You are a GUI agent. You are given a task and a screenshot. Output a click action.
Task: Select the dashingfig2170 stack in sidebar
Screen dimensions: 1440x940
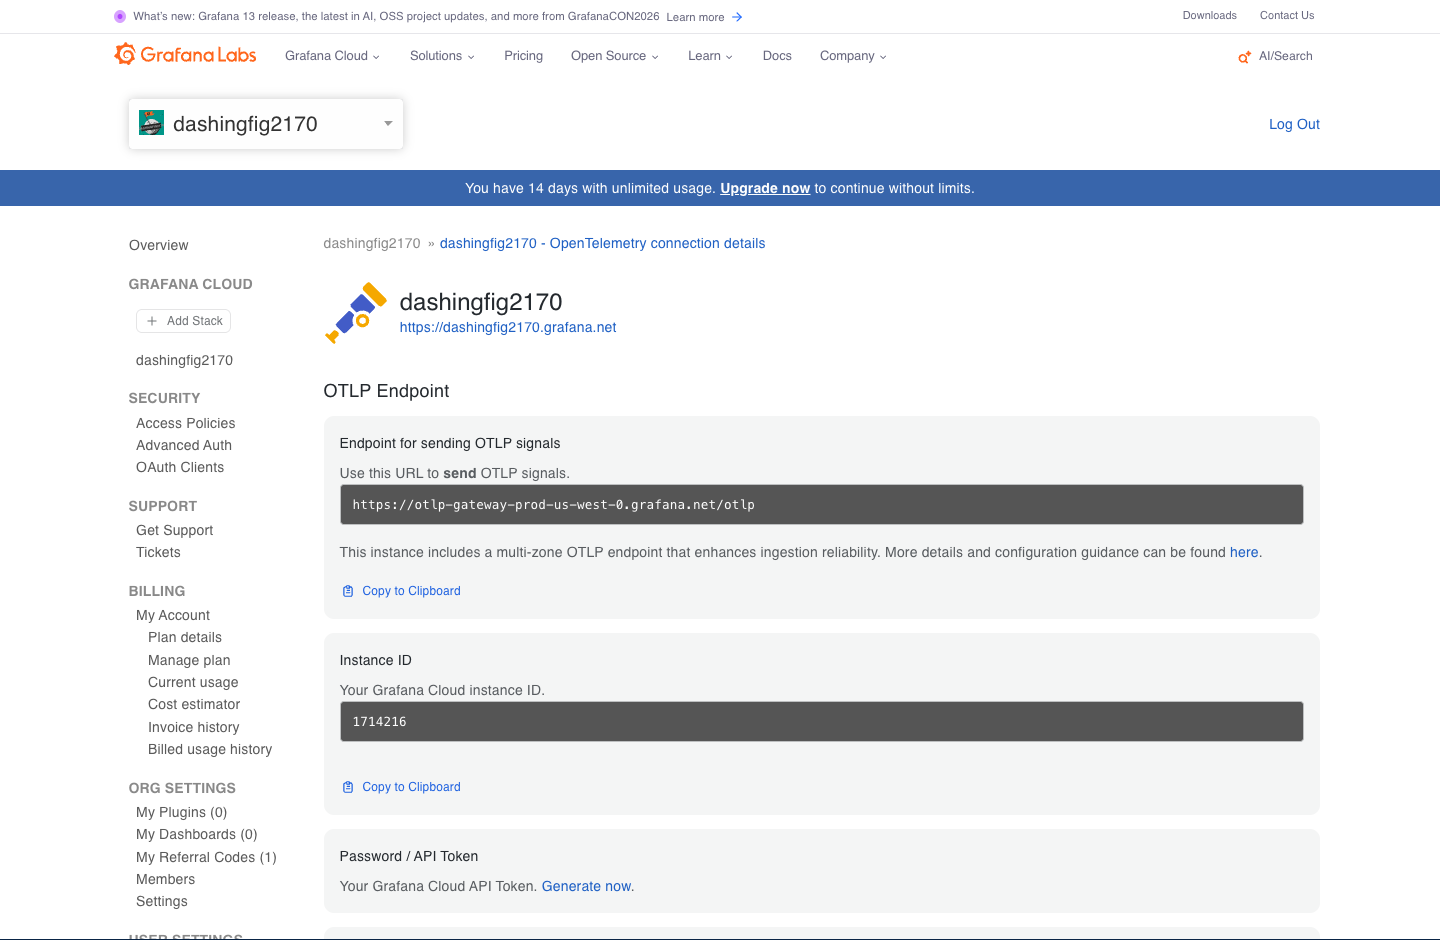[x=184, y=360]
